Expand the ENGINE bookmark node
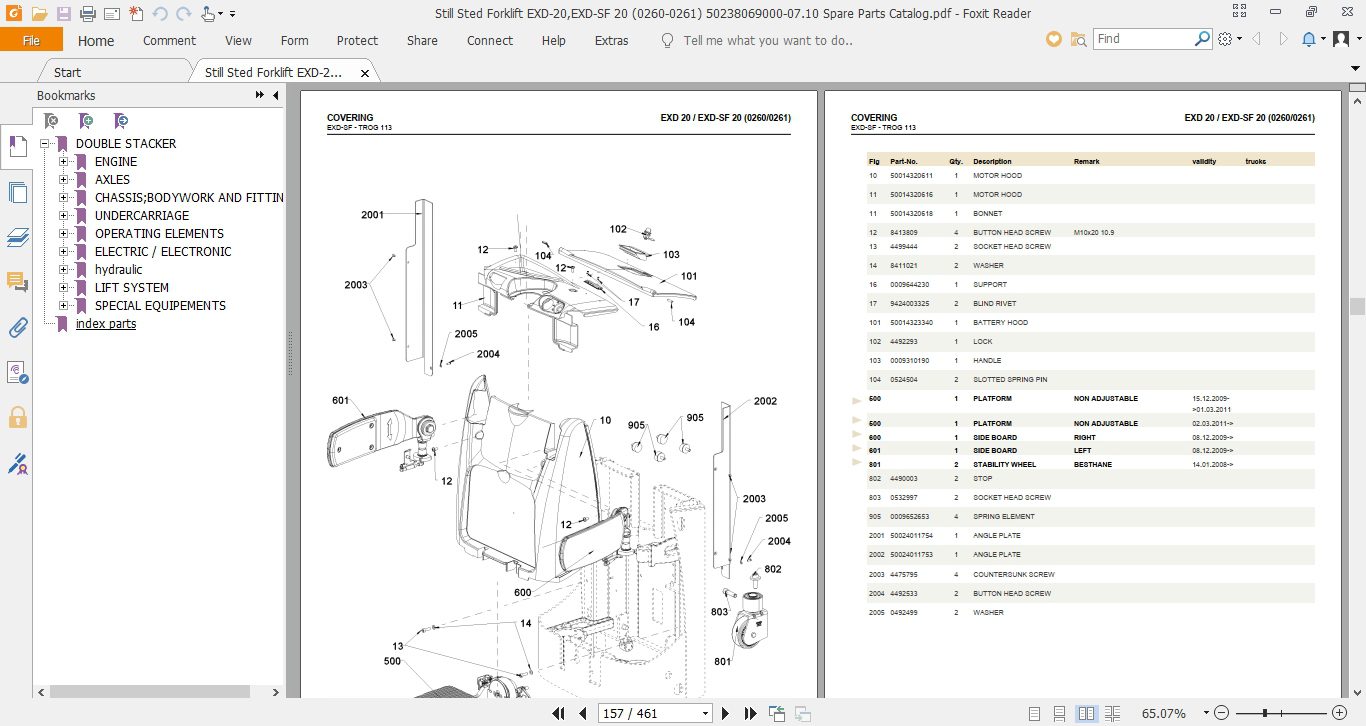The width and height of the screenshot is (1366, 726). [x=63, y=162]
